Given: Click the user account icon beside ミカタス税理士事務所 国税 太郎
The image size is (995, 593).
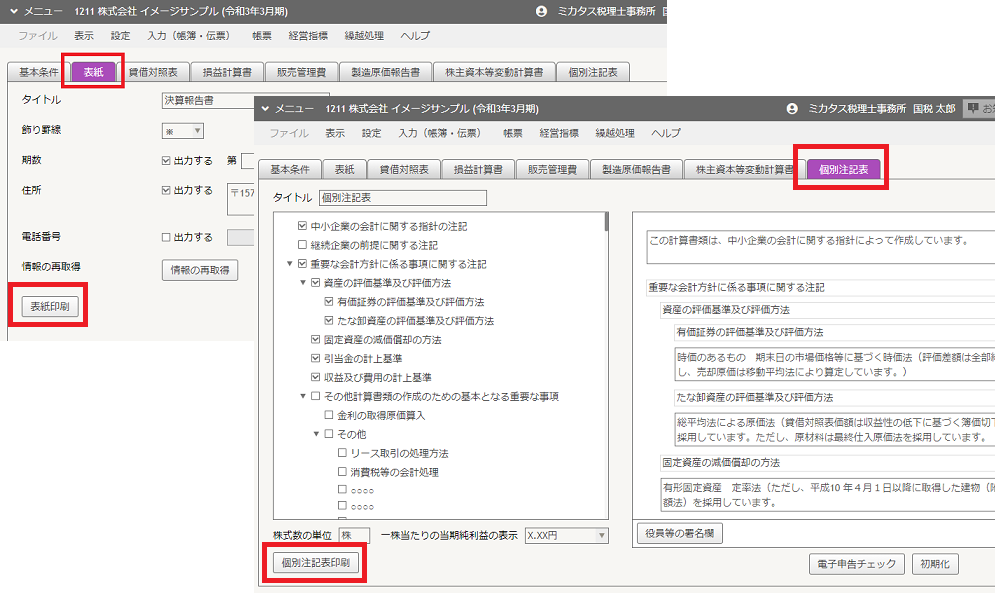Looking at the screenshot, I should coord(791,109).
